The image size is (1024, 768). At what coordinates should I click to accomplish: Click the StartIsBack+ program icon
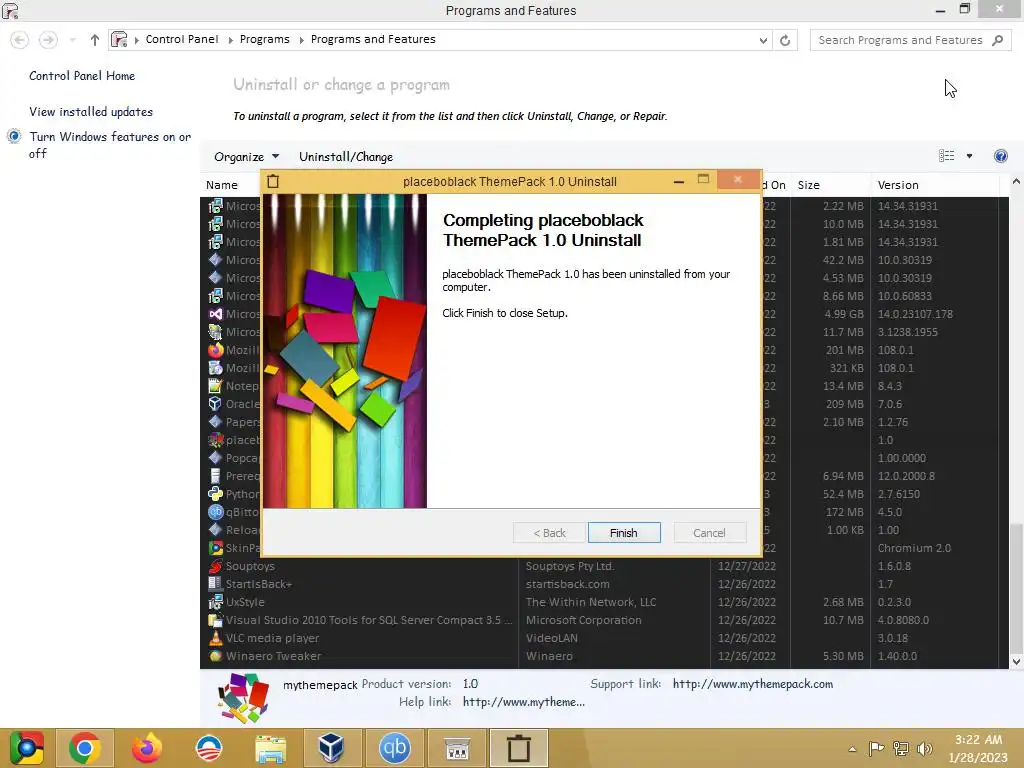216,584
